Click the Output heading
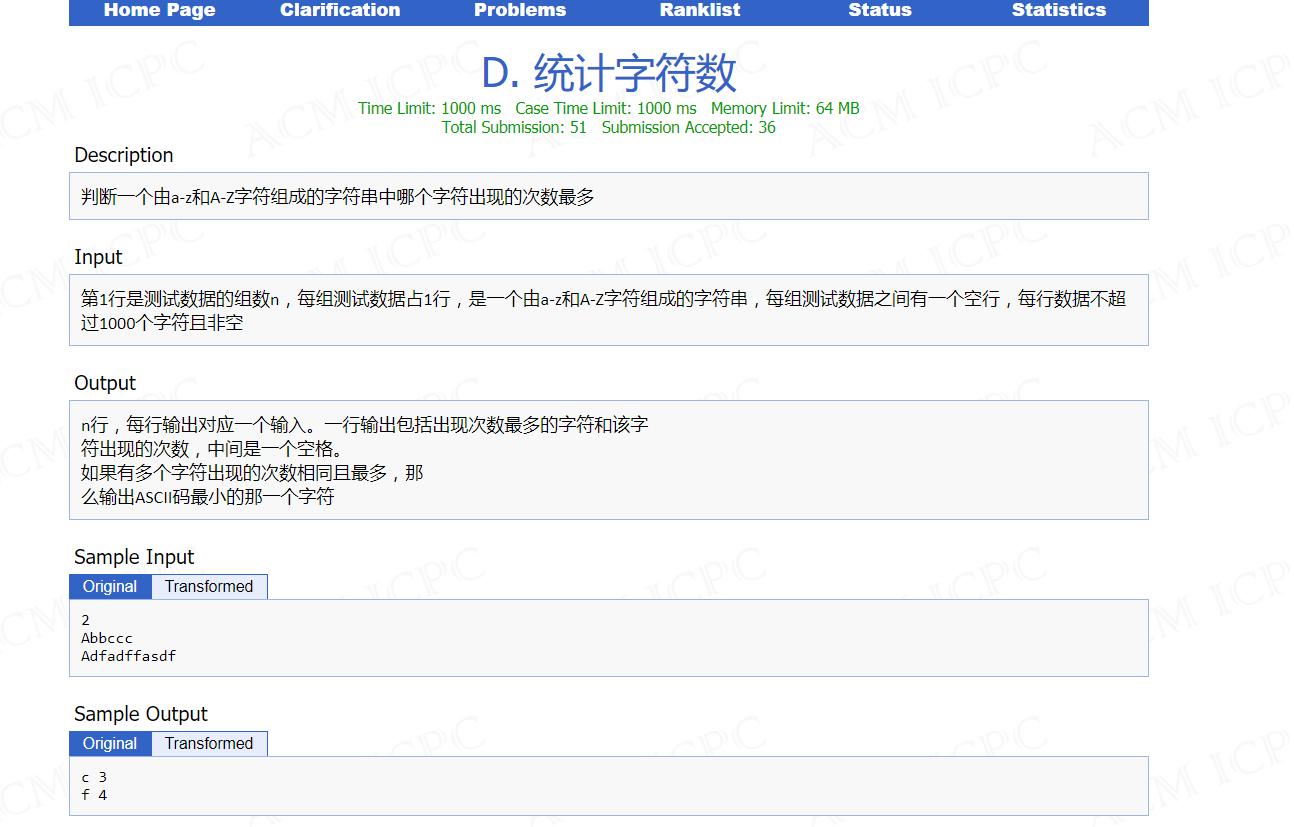Image resolution: width=1294 pixels, height=827 pixels. [105, 383]
